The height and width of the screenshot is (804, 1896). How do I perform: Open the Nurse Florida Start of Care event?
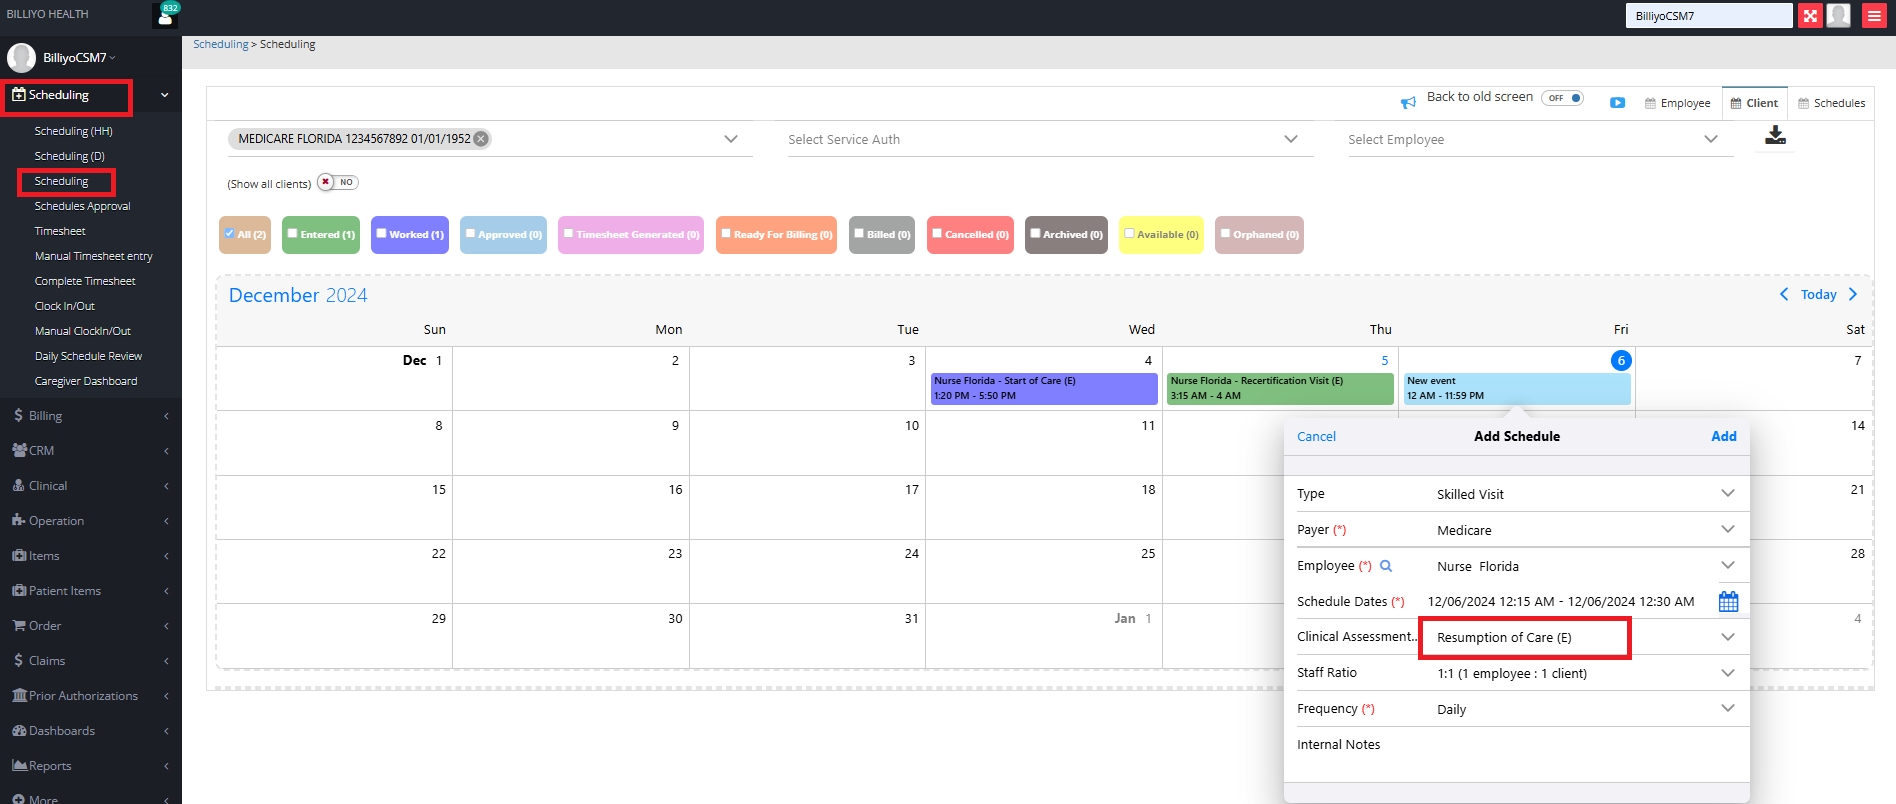(x=1043, y=388)
